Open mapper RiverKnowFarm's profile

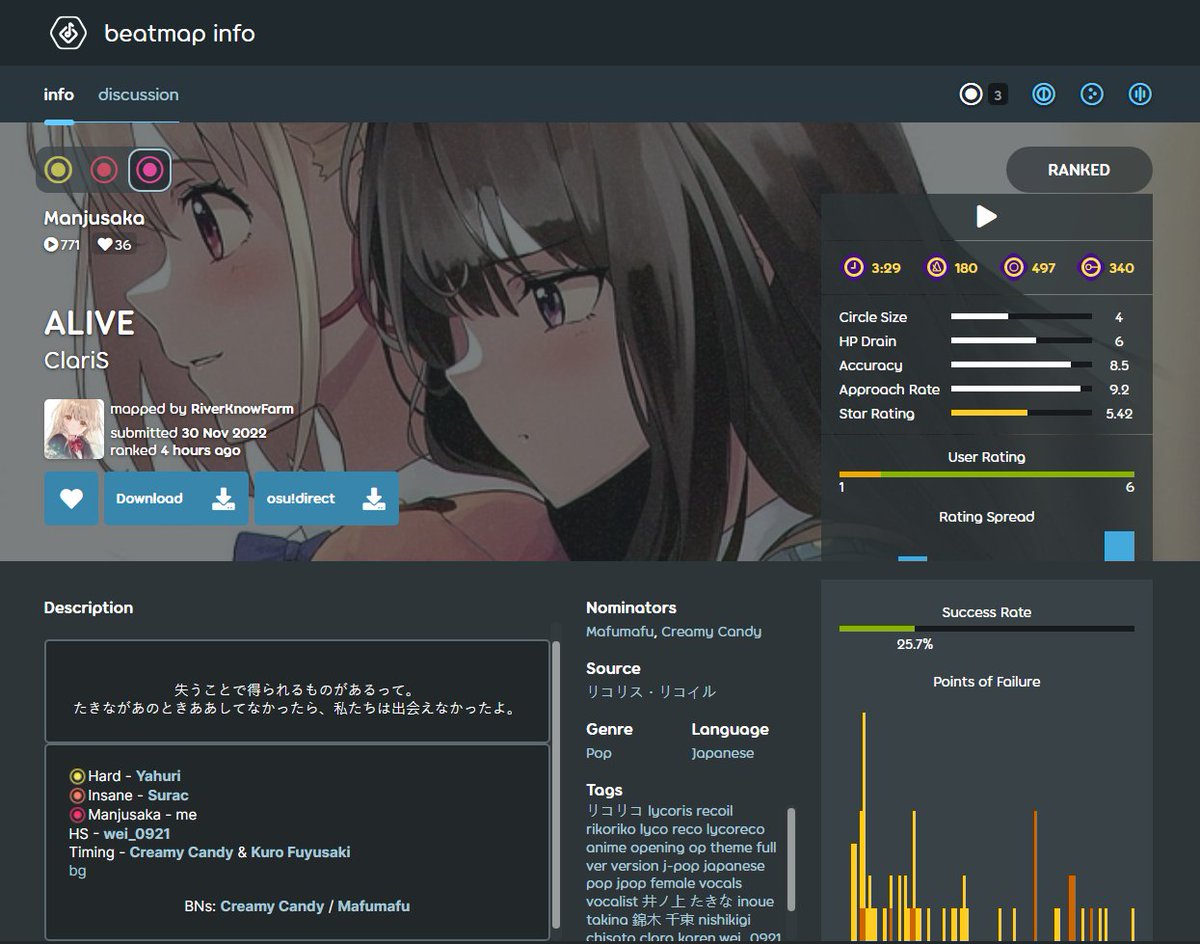pos(242,409)
